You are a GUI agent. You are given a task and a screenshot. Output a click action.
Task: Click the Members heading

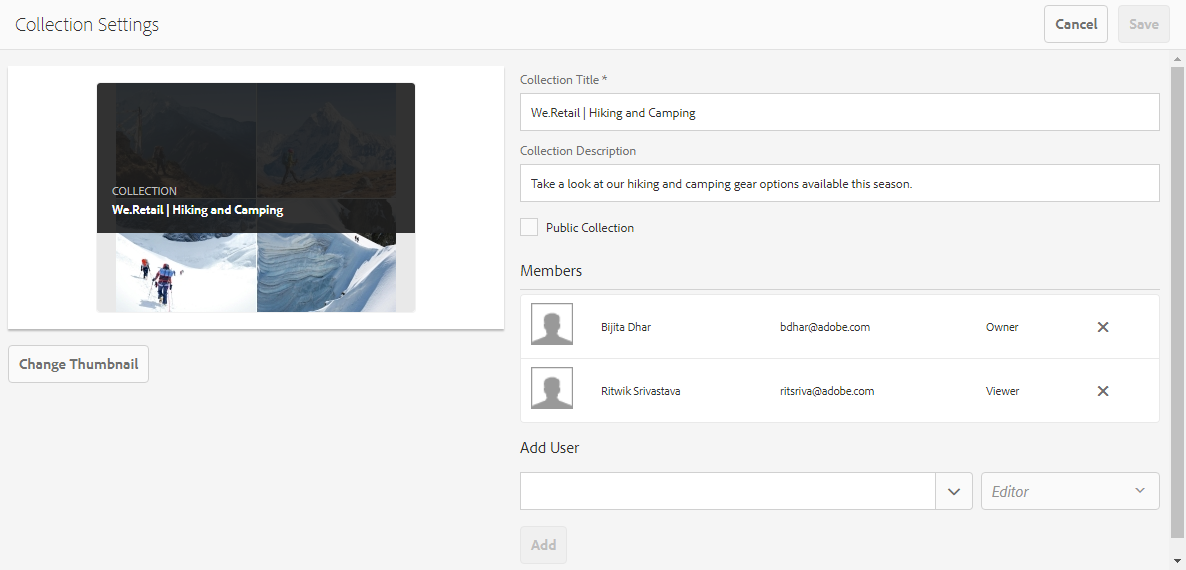[551, 271]
